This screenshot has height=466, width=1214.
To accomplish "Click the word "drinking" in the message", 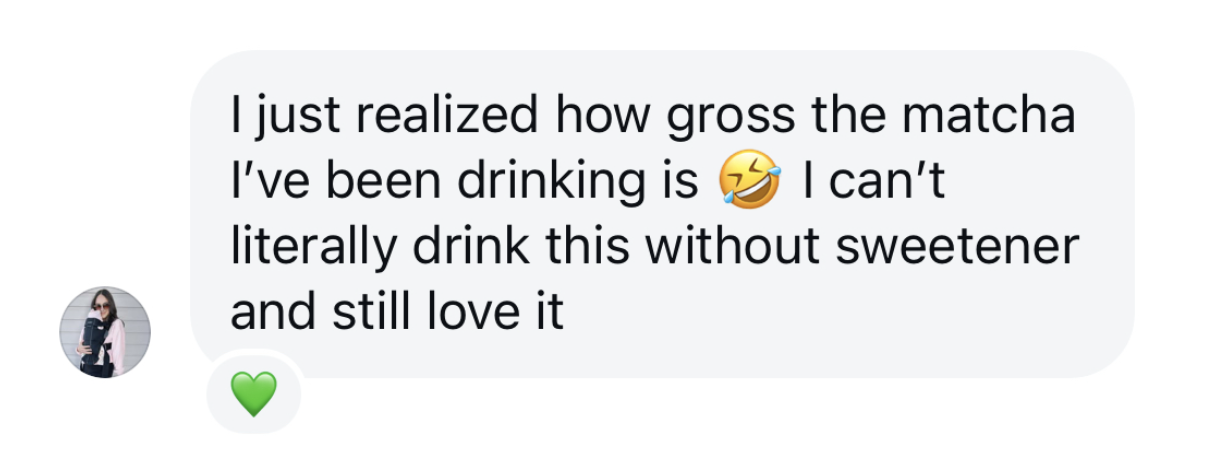I will [x=554, y=184].
